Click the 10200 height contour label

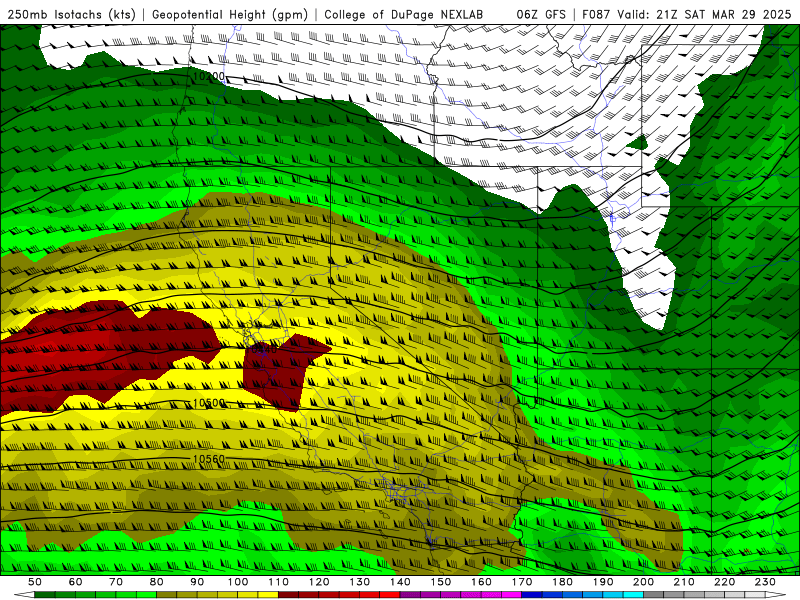tap(208, 77)
